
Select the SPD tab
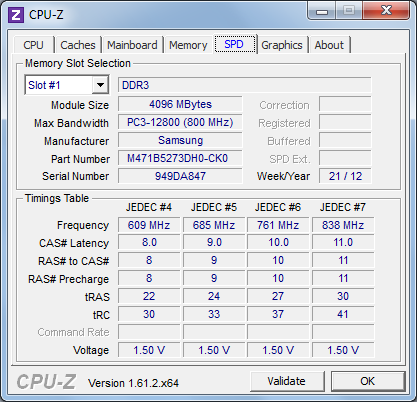tap(235, 44)
